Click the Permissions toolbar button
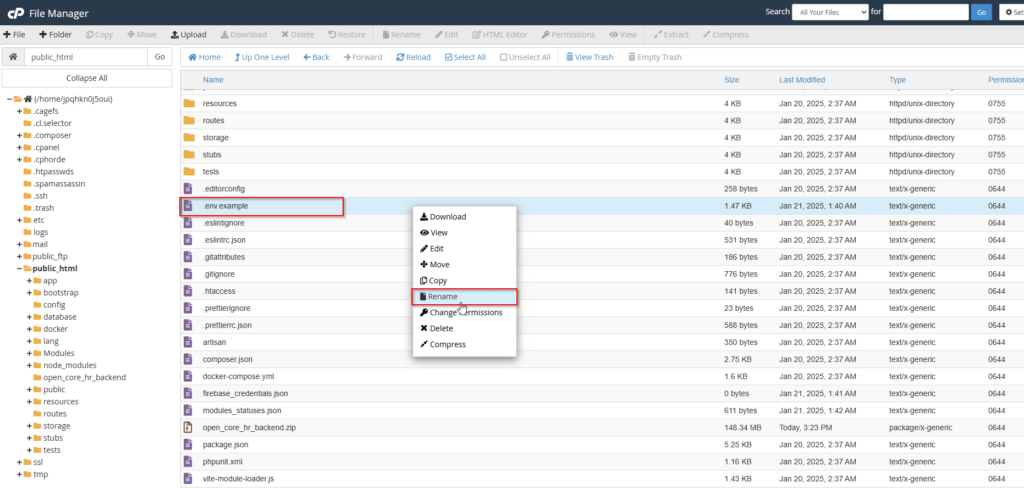This screenshot has height=488, width=1024. 568,35
